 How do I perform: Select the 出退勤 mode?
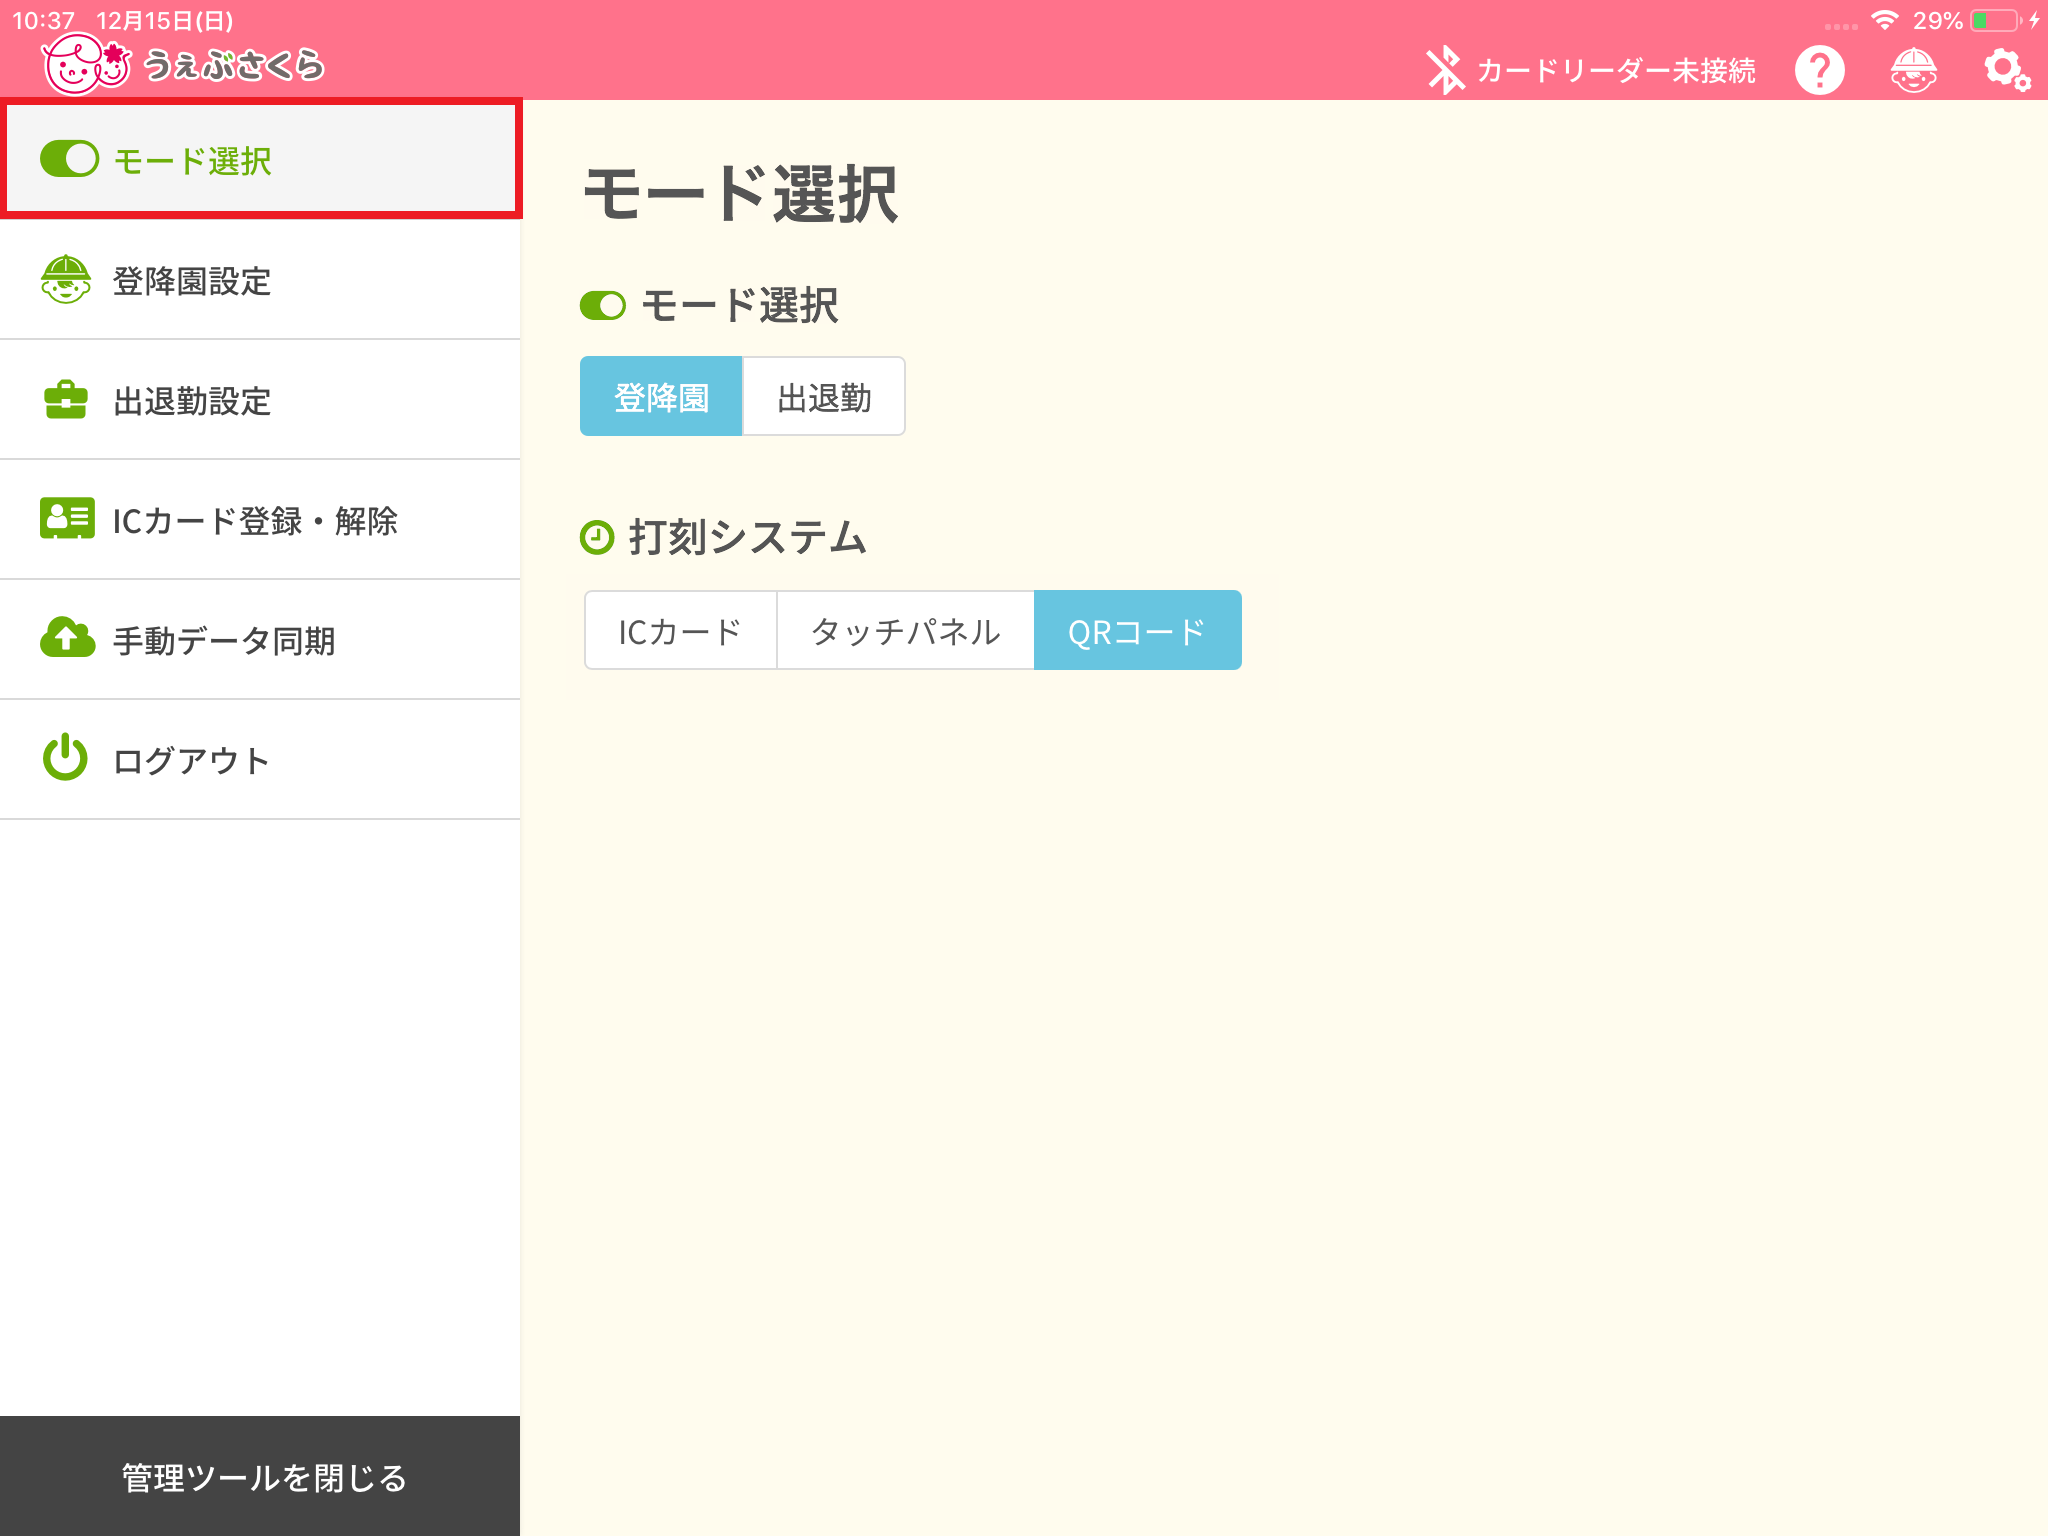(x=824, y=396)
